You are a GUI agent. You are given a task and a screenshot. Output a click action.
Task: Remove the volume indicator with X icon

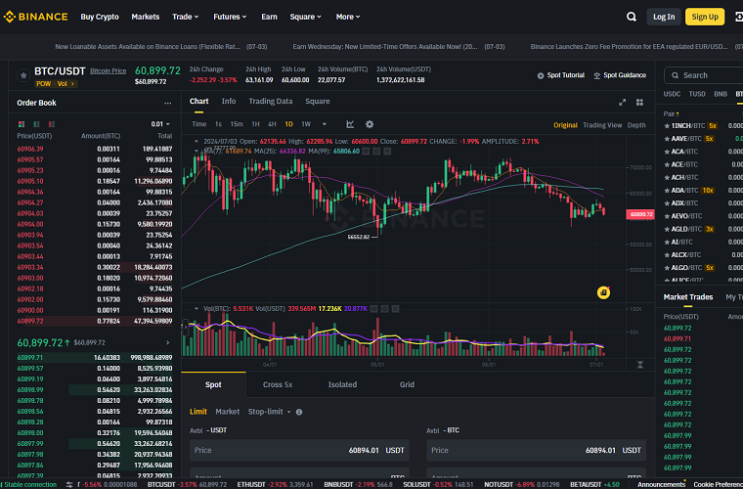[395, 309]
